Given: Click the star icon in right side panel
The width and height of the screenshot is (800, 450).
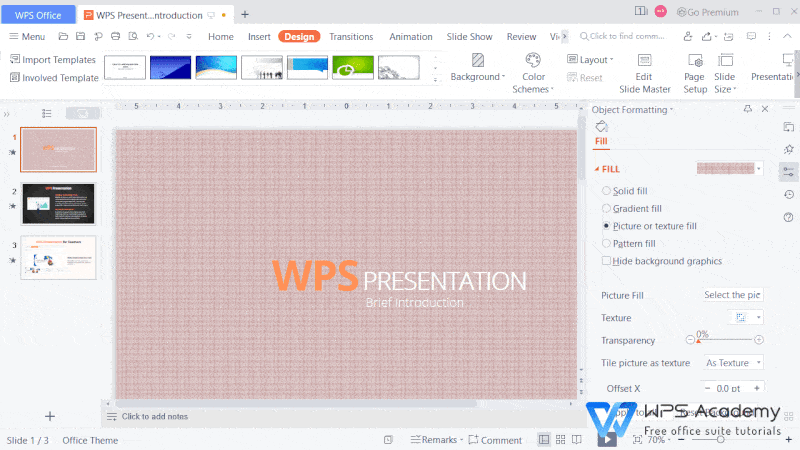Looking at the screenshot, I should pyautogui.click(x=789, y=149).
